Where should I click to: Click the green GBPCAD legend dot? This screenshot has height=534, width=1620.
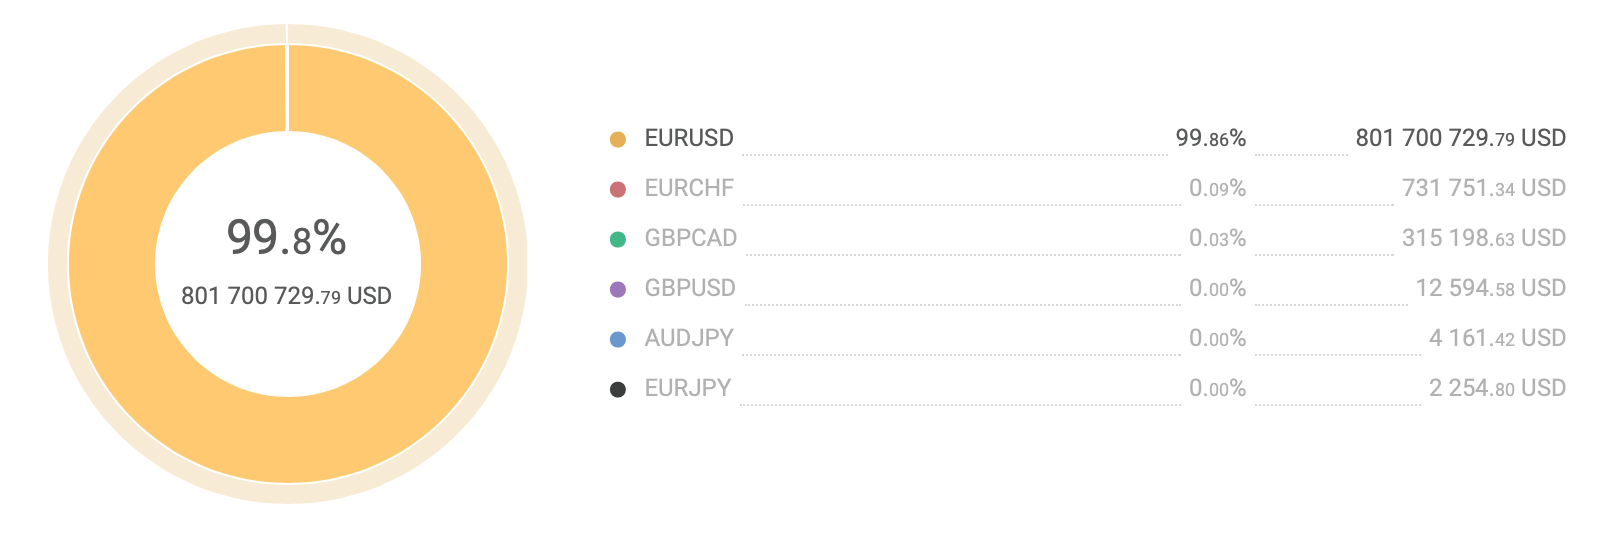(618, 239)
